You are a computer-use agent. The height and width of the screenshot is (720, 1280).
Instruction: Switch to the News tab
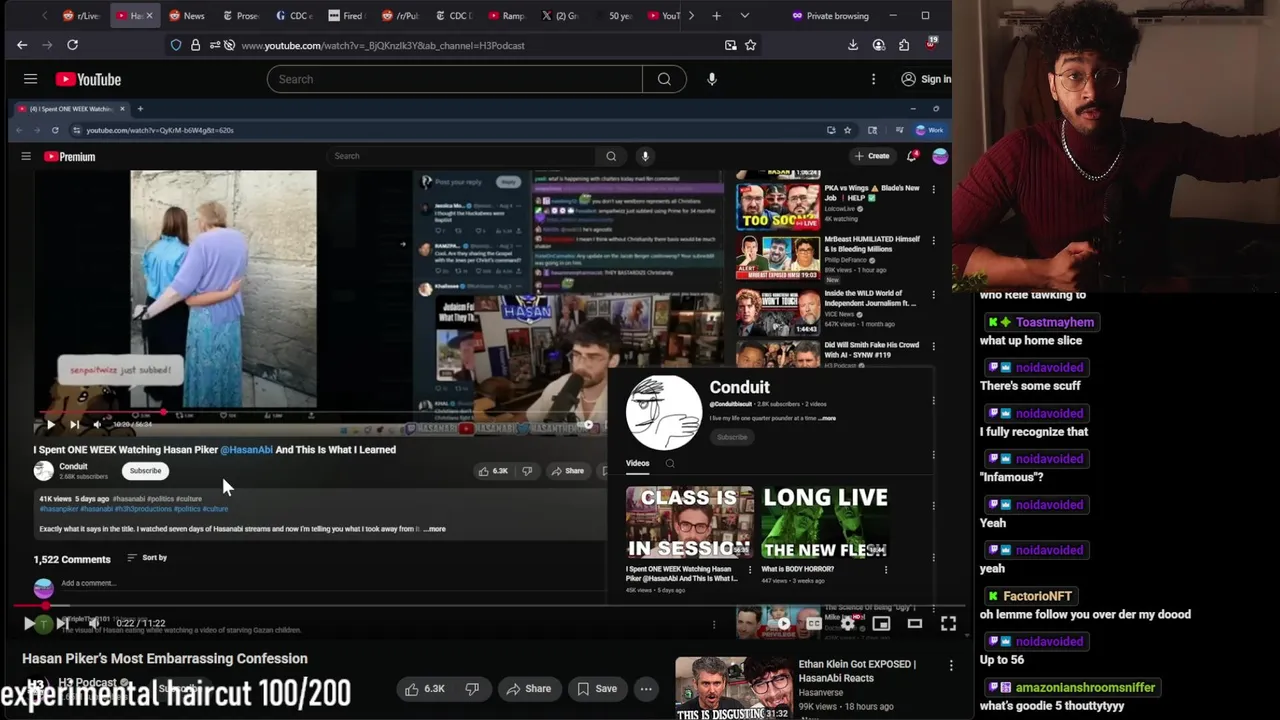(x=187, y=16)
